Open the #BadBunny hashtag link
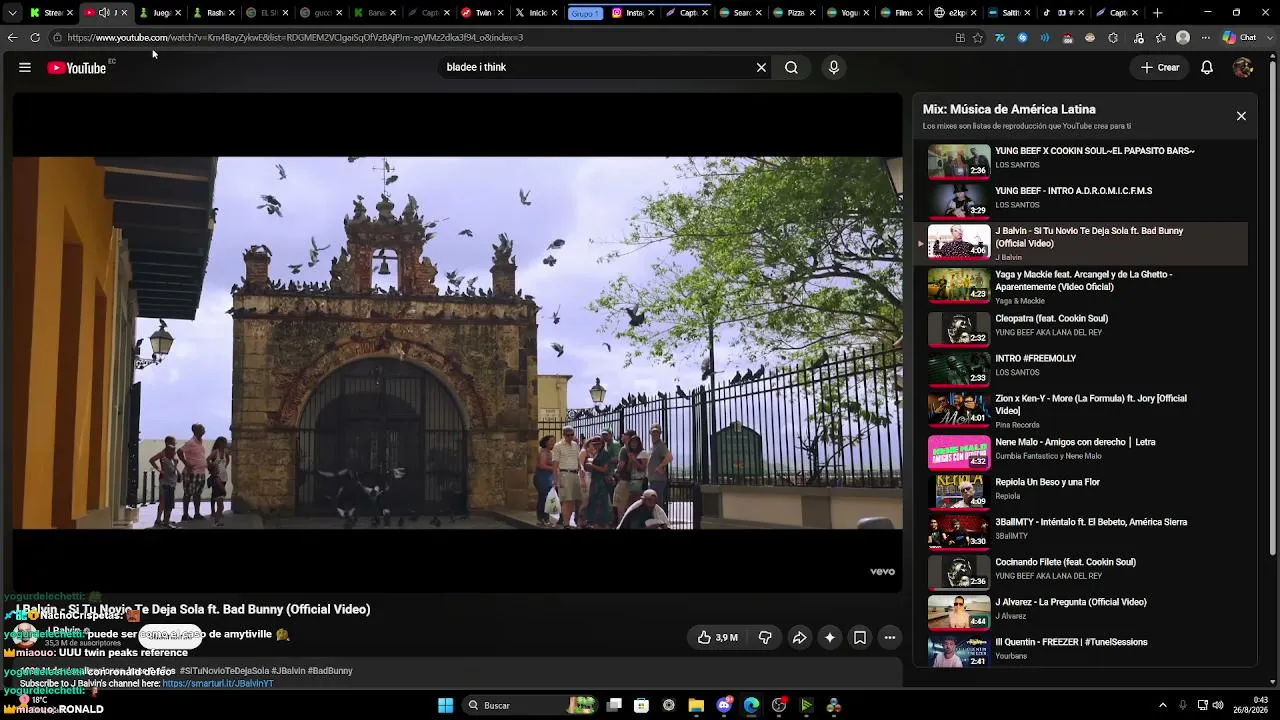The image size is (1280, 720). (330, 671)
